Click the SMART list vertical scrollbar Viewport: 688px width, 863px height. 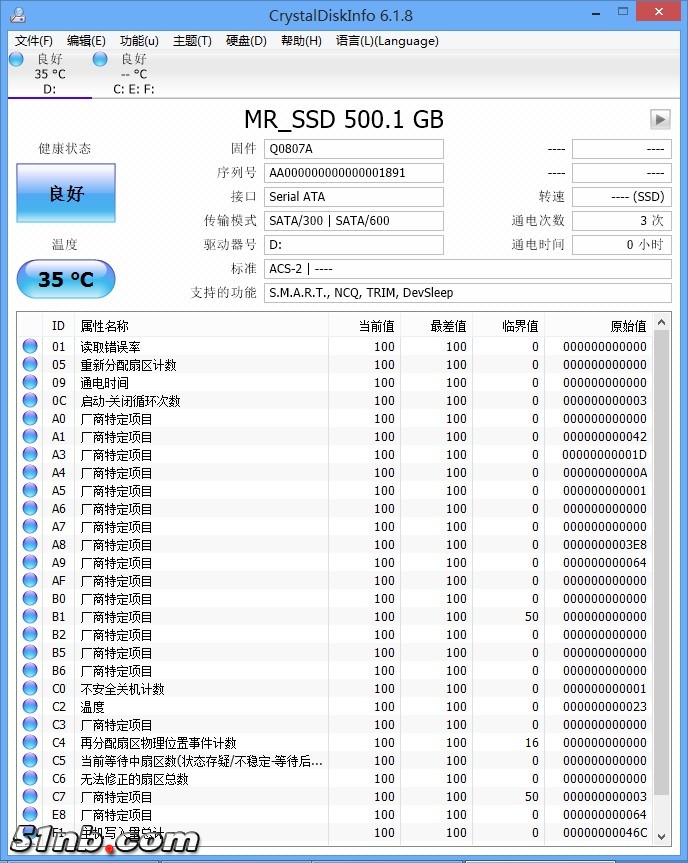point(662,580)
